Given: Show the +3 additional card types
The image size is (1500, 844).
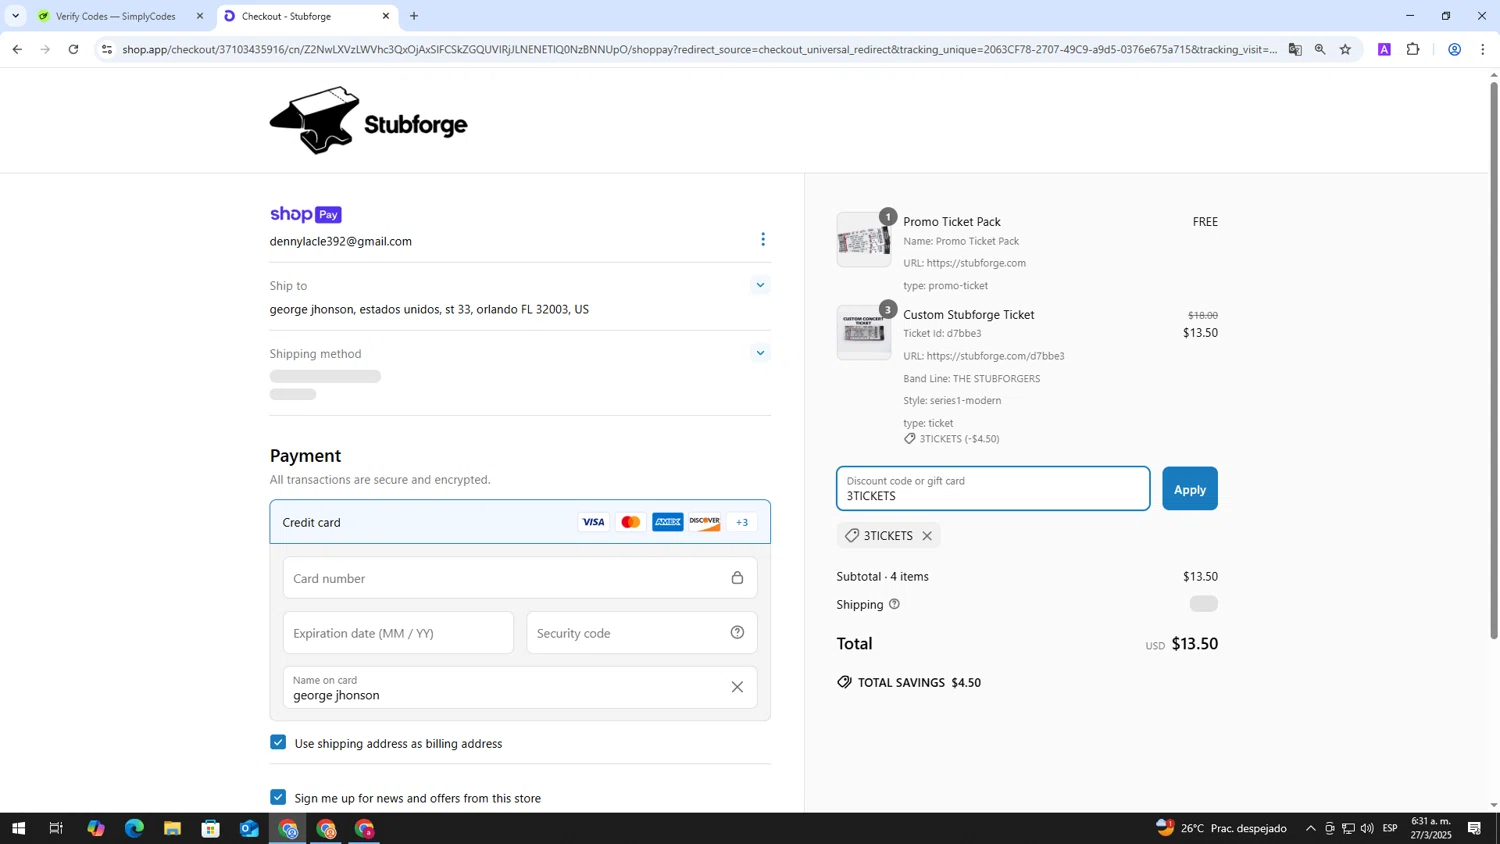Looking at the screenshot, I should click(x=742, y=522).
